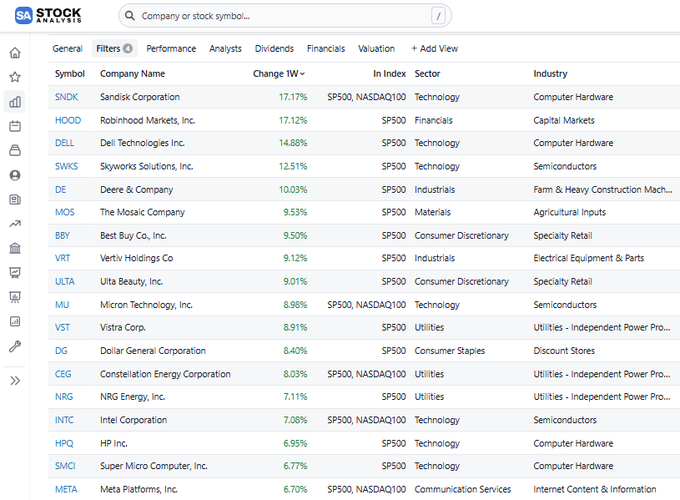680x500 pixels.
Task: Open the wrench tools sidebar icon
Action: point(15,346)
